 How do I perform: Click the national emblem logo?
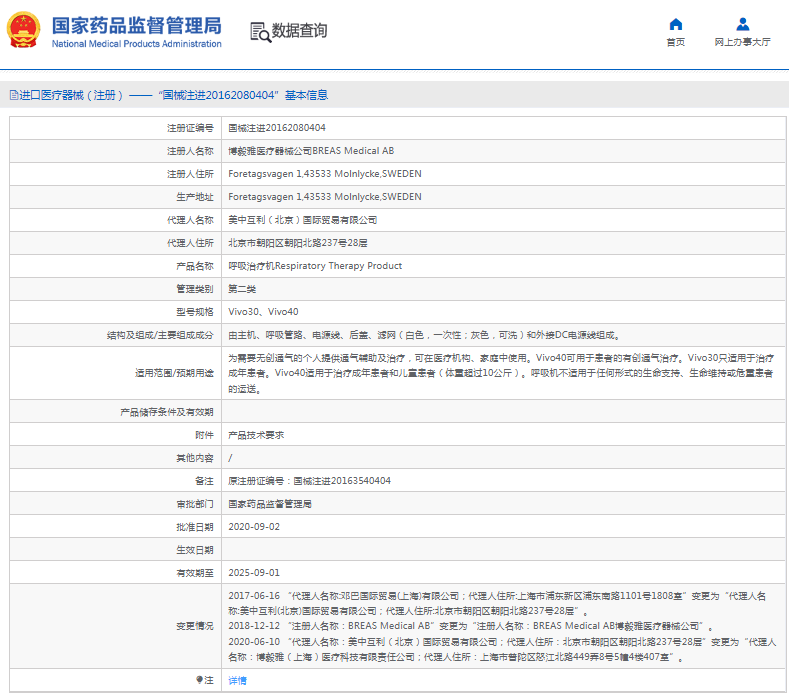pos(23,30)
